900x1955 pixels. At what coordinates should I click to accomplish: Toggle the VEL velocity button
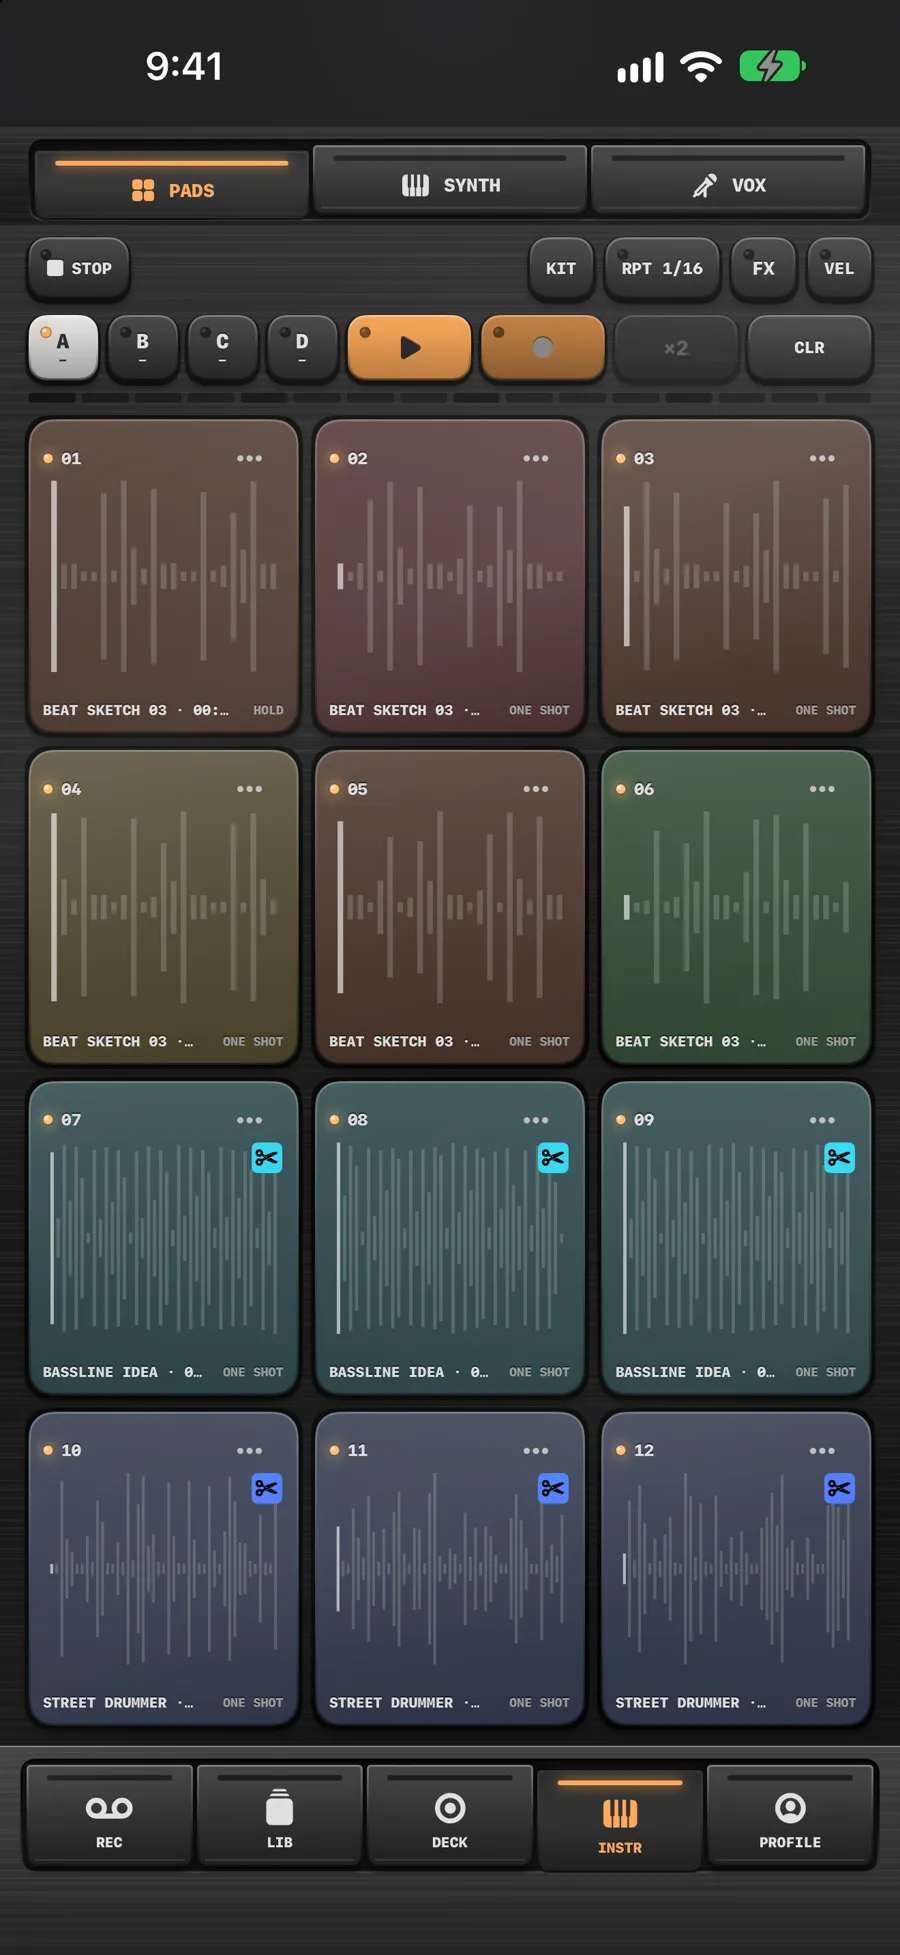pos(839,268)
